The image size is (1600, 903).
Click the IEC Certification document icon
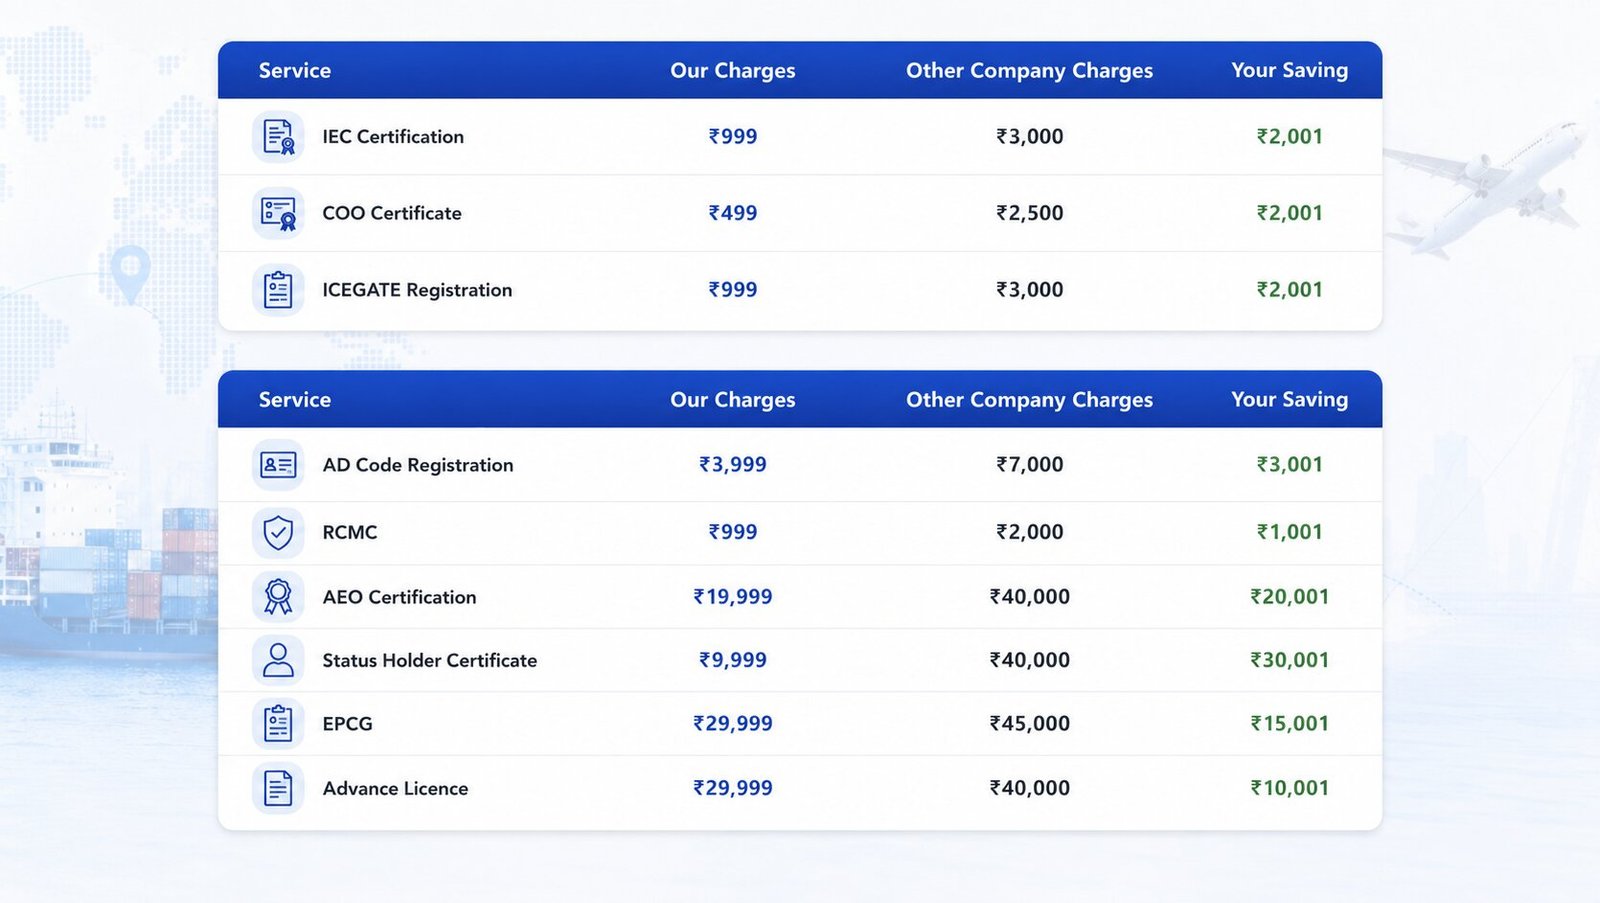pos(278,137)
